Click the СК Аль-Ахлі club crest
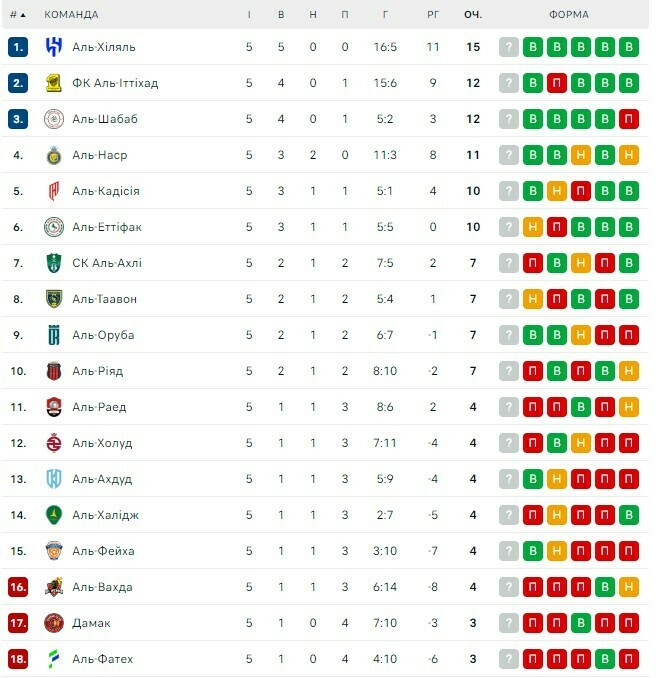 (x=54, y=263)
